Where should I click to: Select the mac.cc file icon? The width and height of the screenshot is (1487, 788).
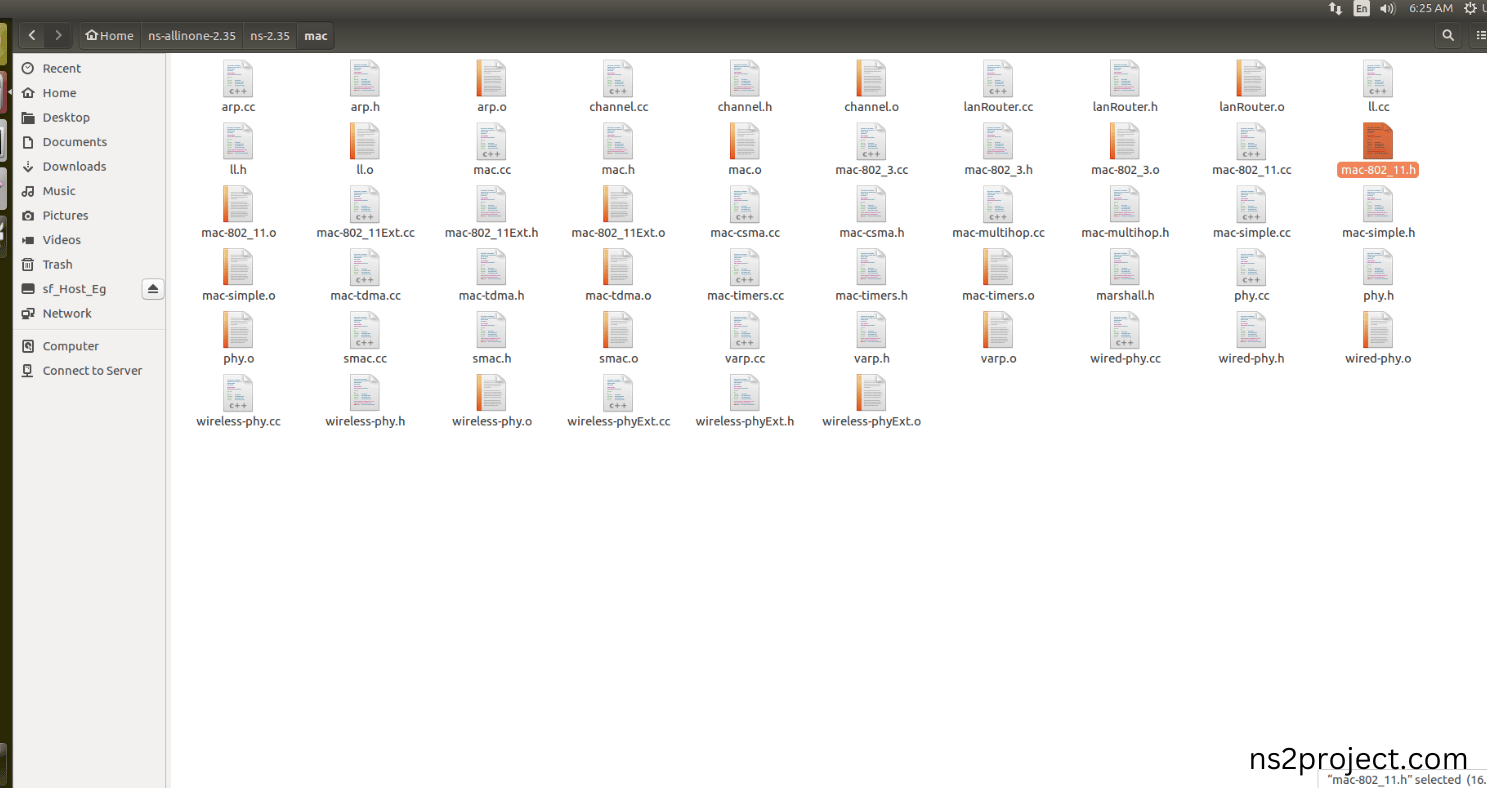tap(492, 141)
